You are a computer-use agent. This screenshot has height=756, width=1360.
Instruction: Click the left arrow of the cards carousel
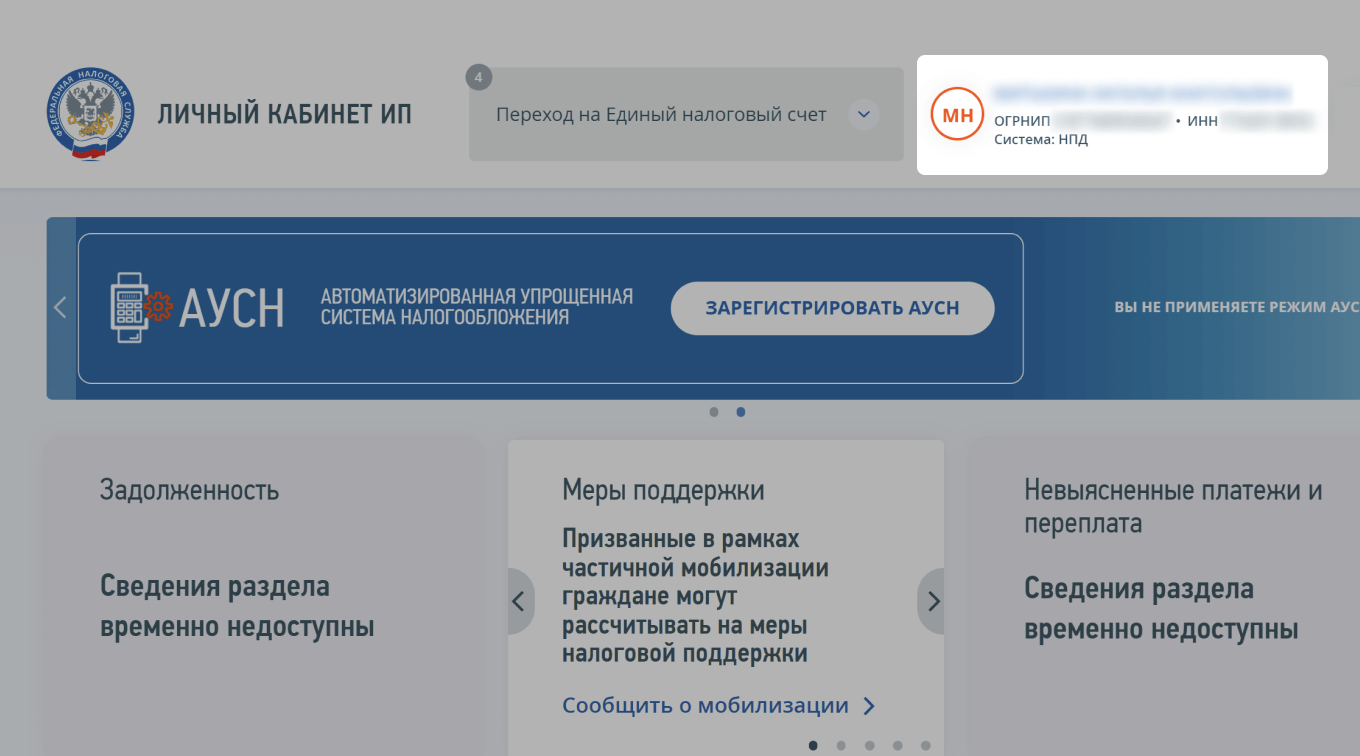[519, 601]
